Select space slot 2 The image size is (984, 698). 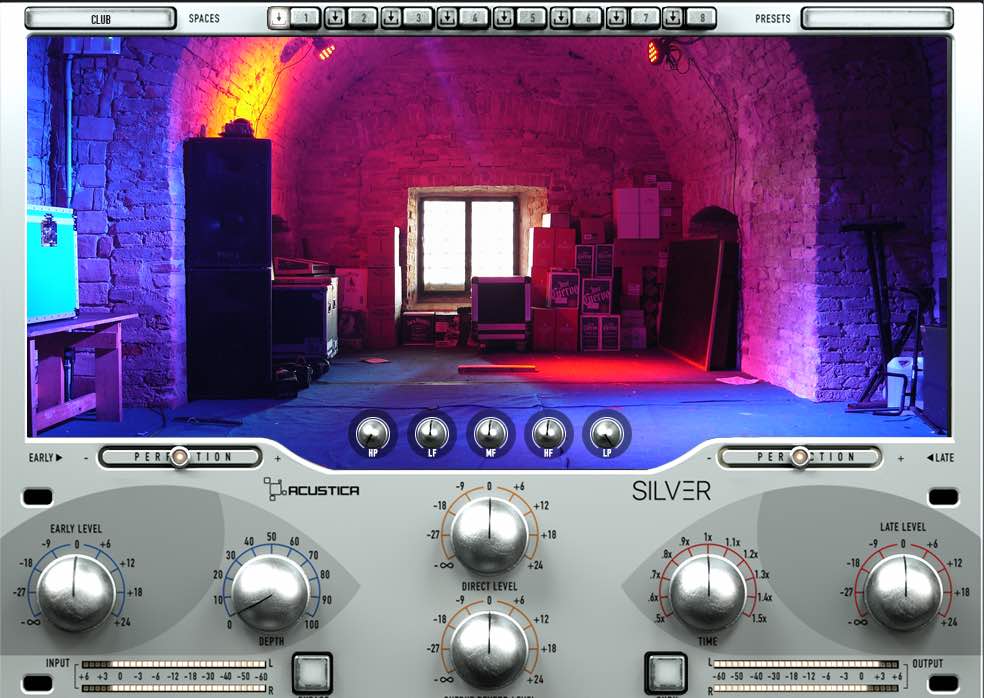tap(363, 18)
